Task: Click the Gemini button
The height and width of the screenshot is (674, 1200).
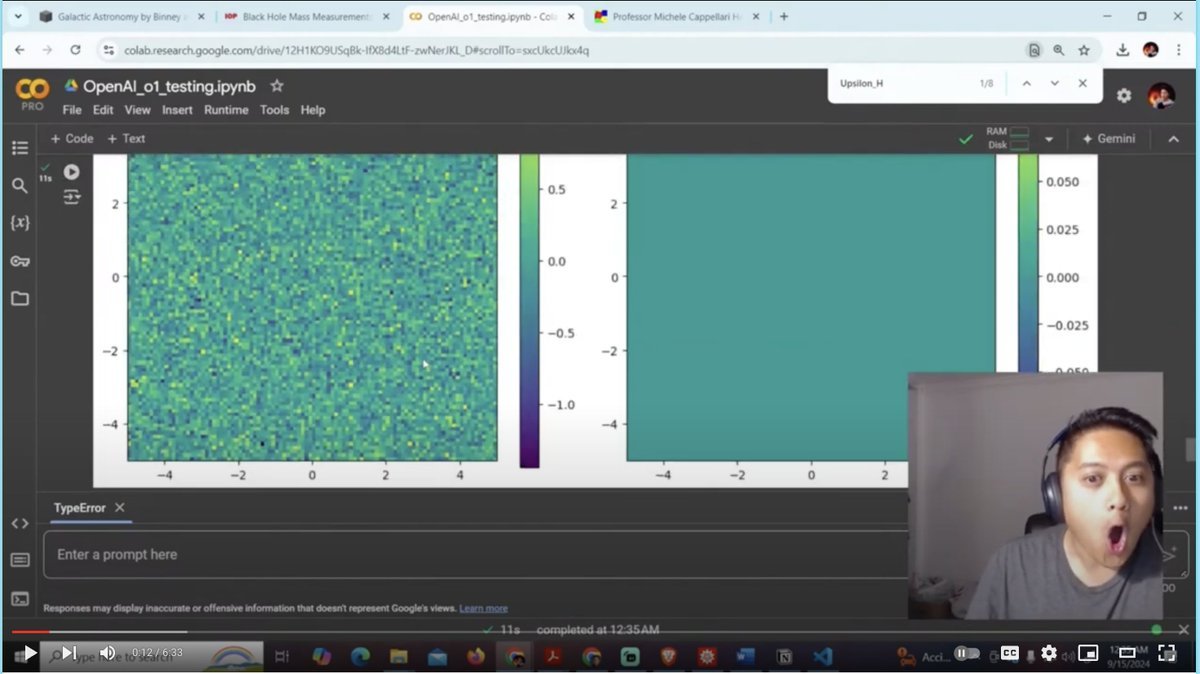Action: tap(1108, 139)
